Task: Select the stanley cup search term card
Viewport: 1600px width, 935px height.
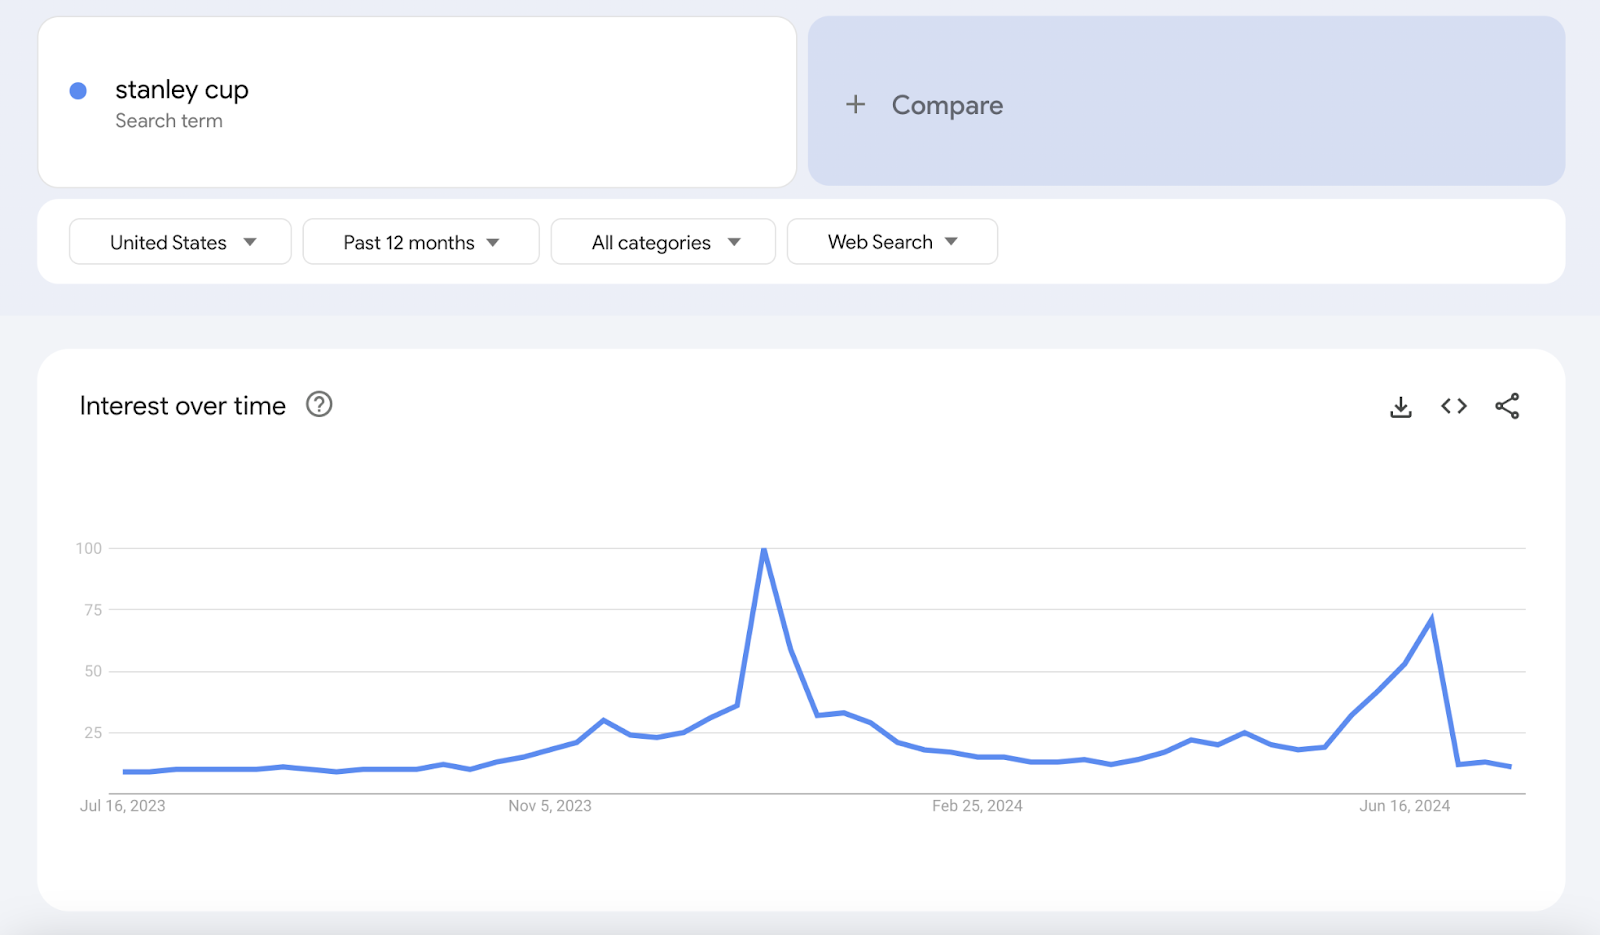Action: 416,102
